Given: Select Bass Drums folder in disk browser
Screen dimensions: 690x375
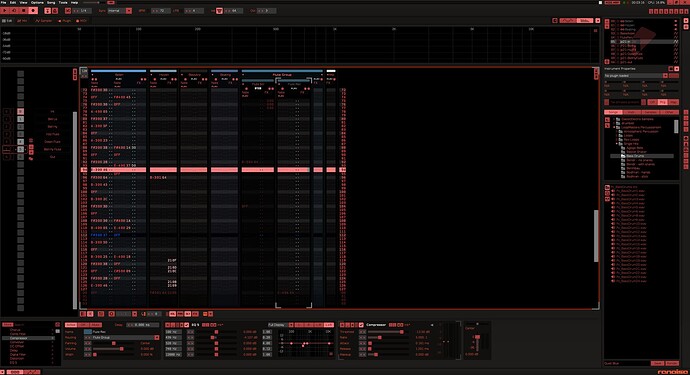Looking at the screenshot, I should click(x=635, y=156).
